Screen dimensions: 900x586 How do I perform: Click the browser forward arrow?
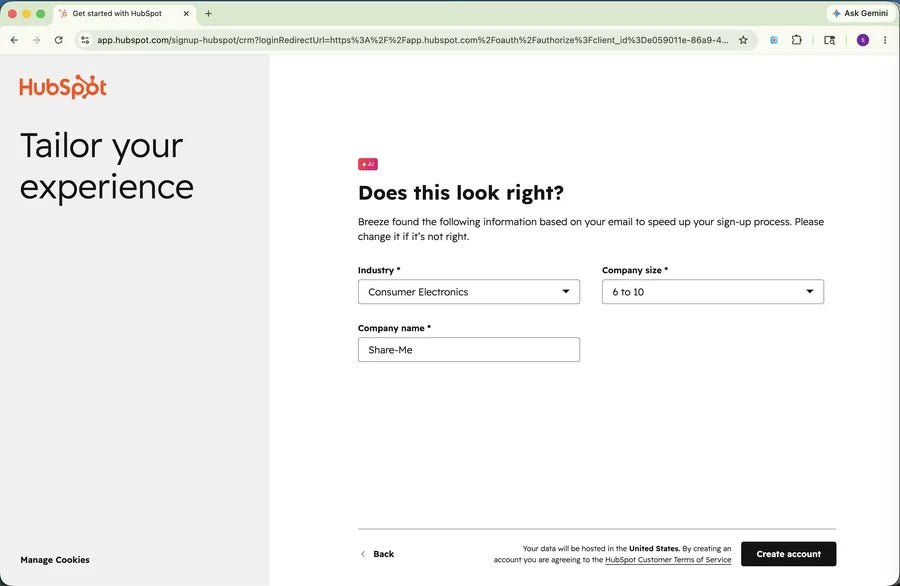(x=36, y=40)
